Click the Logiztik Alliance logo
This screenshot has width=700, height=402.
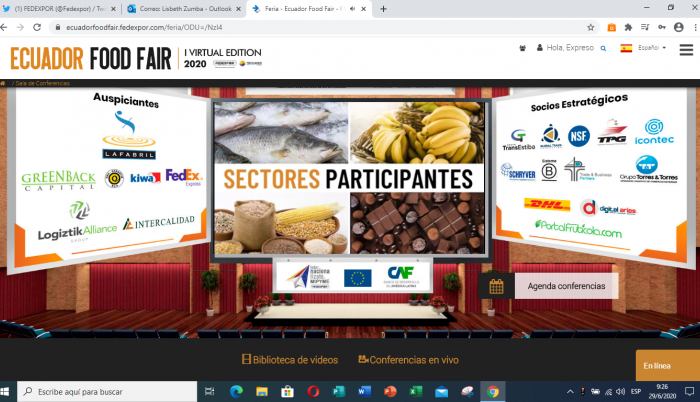coord(78,222)
